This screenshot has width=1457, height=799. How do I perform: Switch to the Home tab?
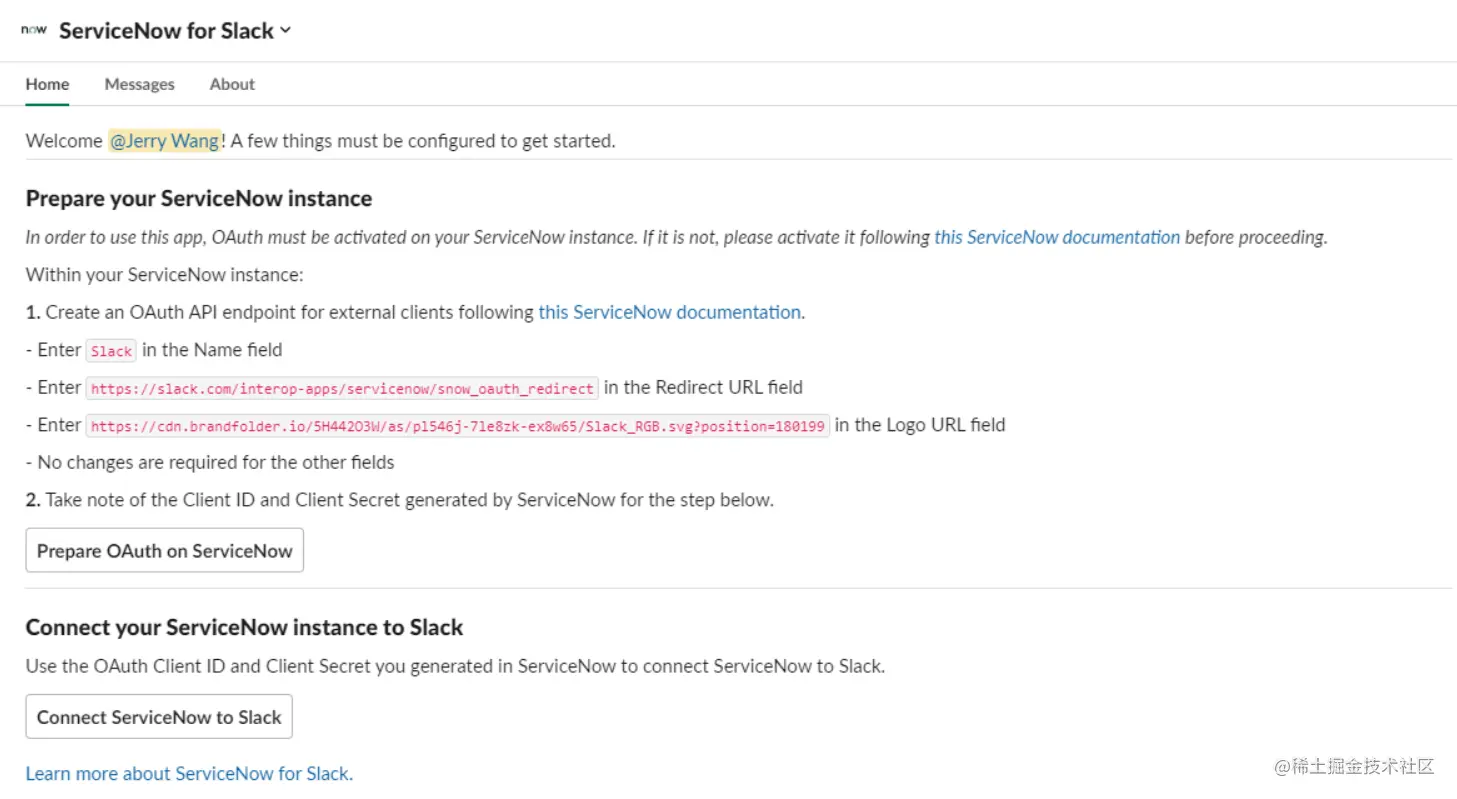(x=47, y=84)
